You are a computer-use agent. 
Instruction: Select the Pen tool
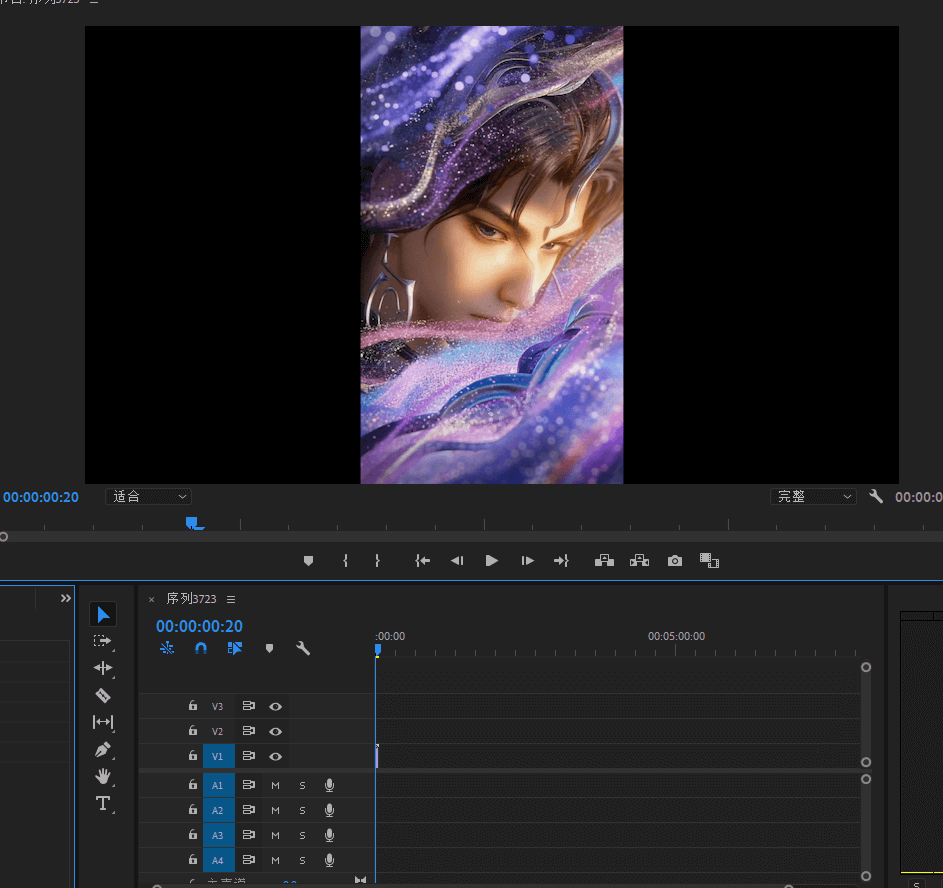(x=103, y=749)
